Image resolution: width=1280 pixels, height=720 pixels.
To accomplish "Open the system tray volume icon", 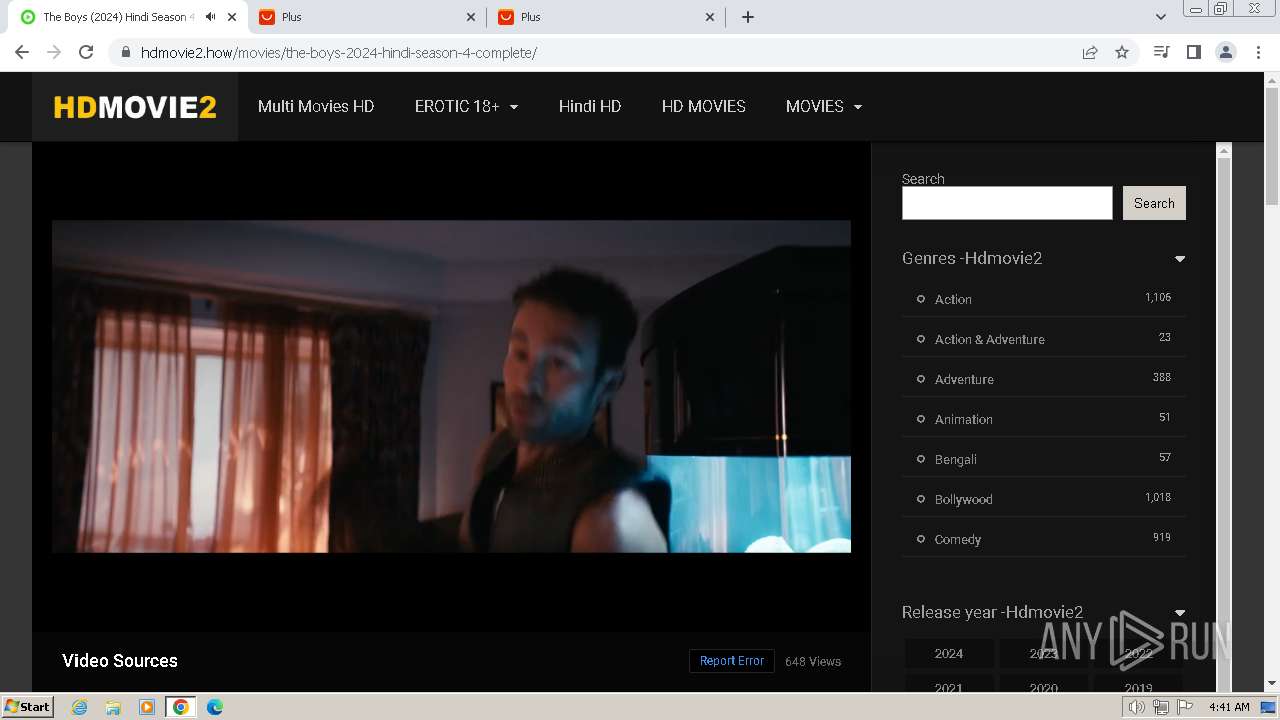I will (x=1137, y=707).
